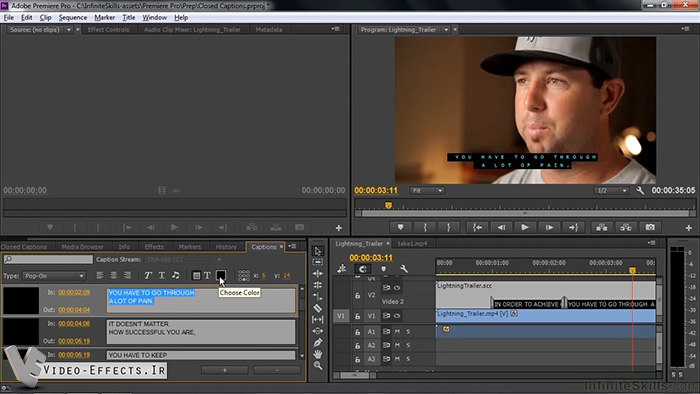Open playback resolution 1/2 dropdown
Image resolution: width=700 pixels, height=394 pixels.
tap(612, 191)
